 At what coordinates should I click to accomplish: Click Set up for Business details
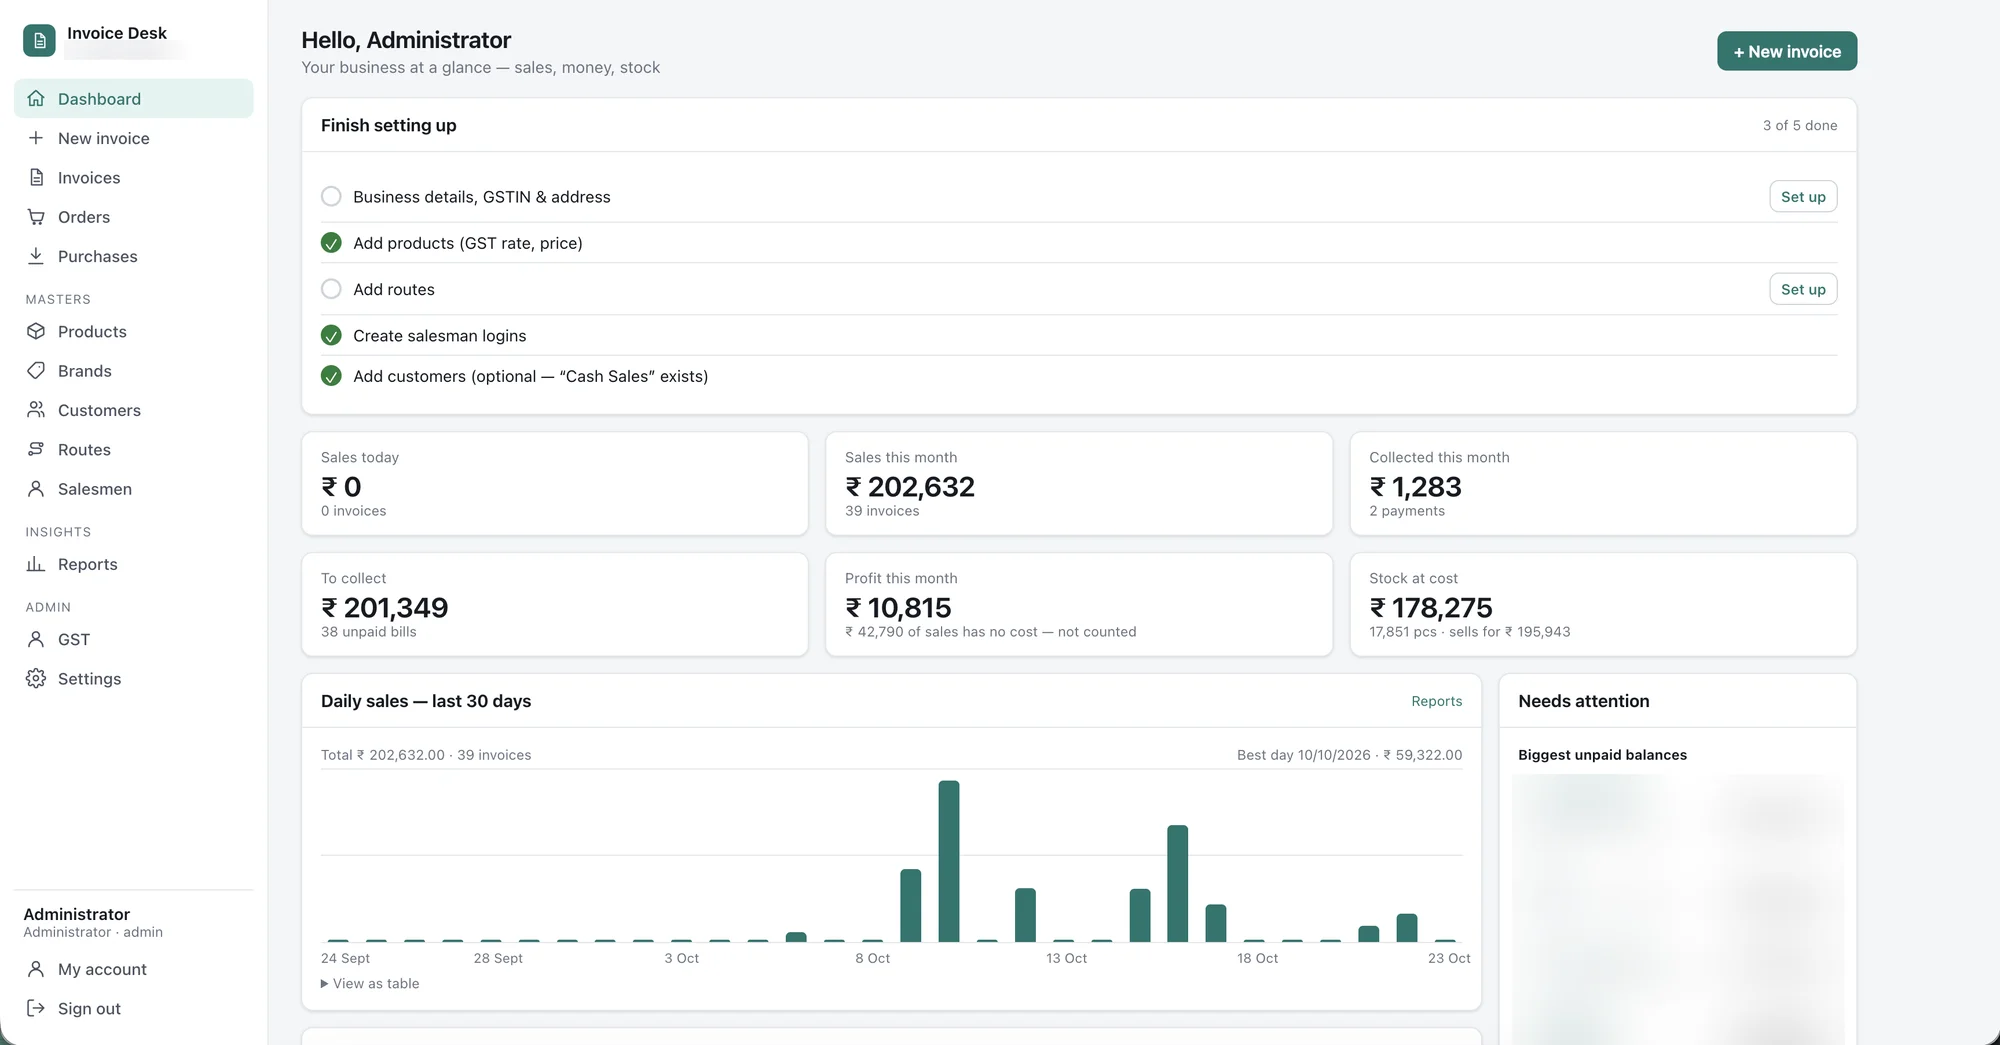pos(1803,197)
